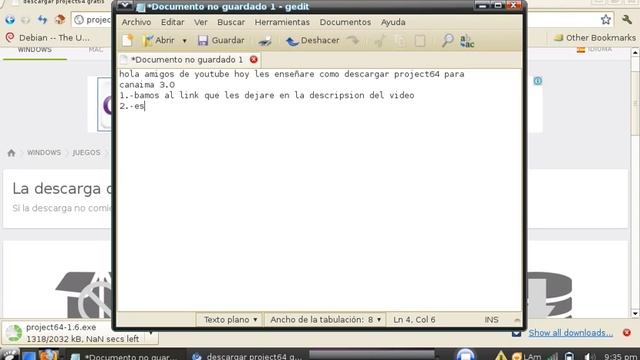Click the volume icon in system tray
The height and width of the screenshot is (360, 640).
588,356
